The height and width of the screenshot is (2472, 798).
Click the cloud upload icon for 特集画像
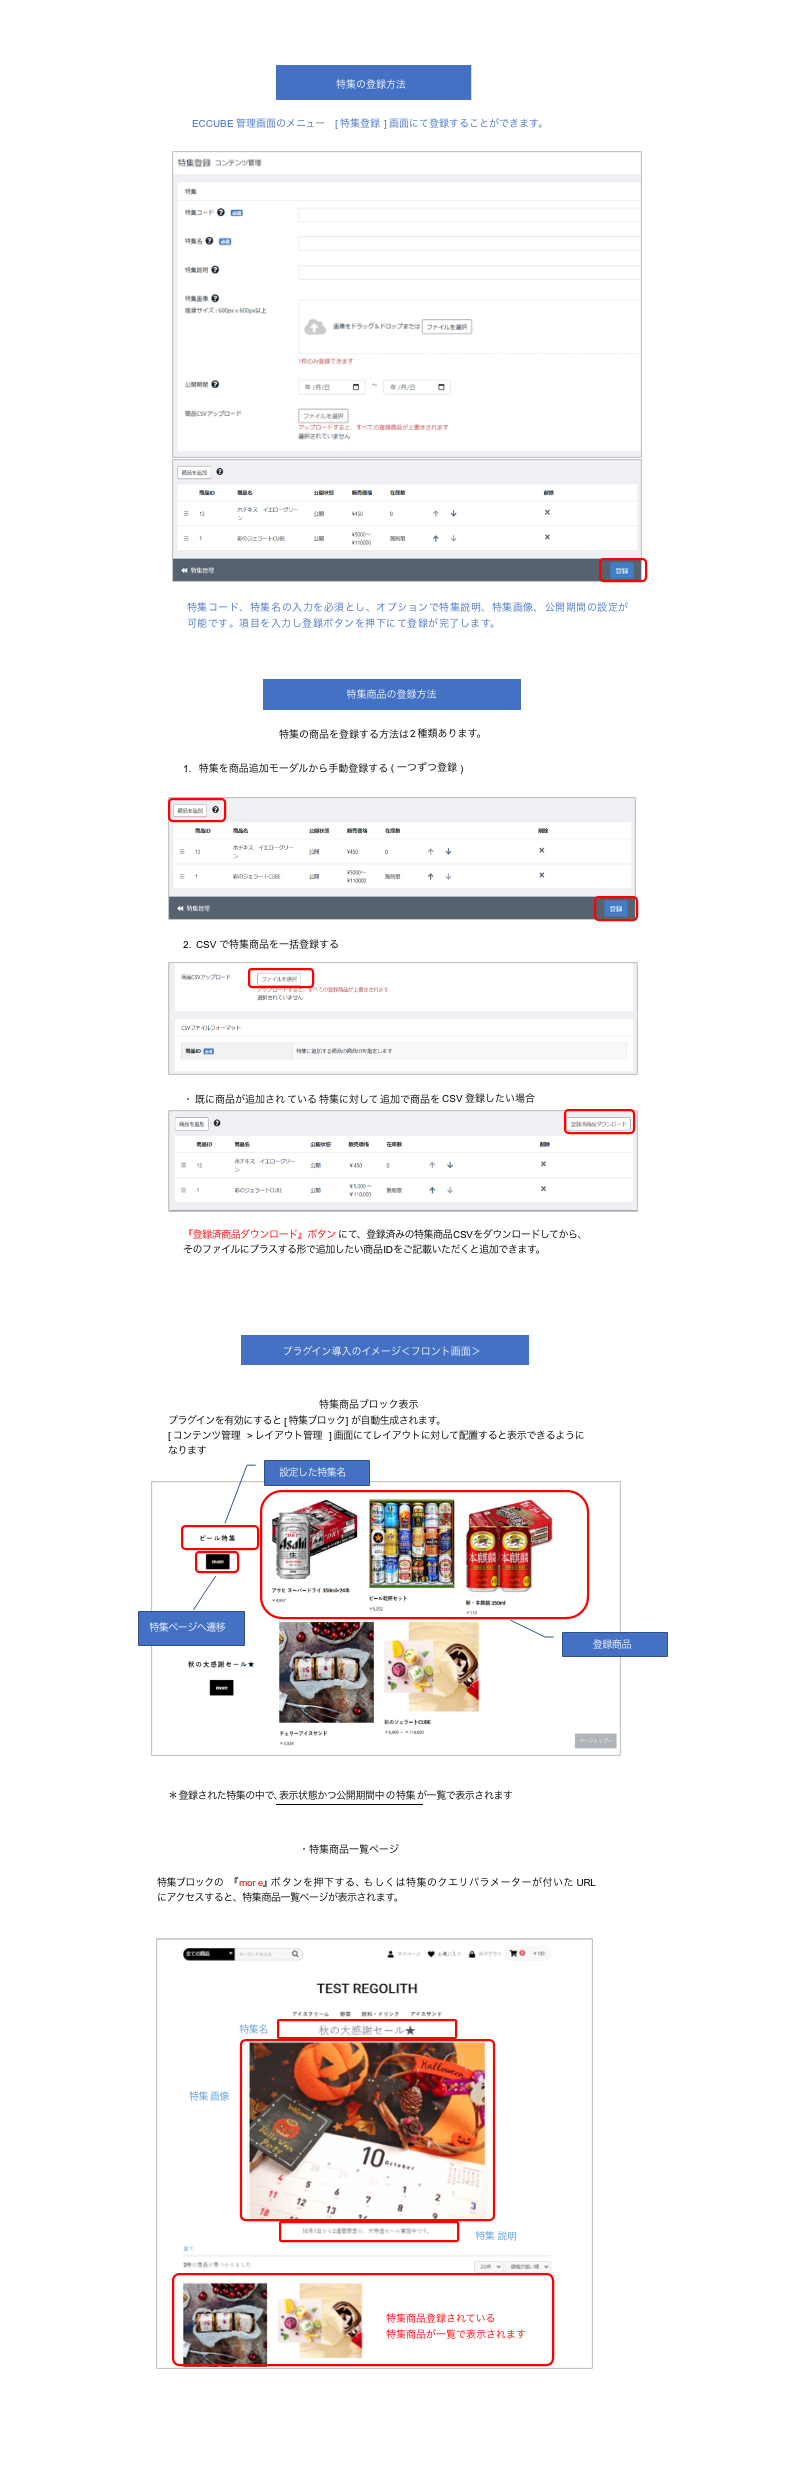pyautogui.click(x=315, y=327)
